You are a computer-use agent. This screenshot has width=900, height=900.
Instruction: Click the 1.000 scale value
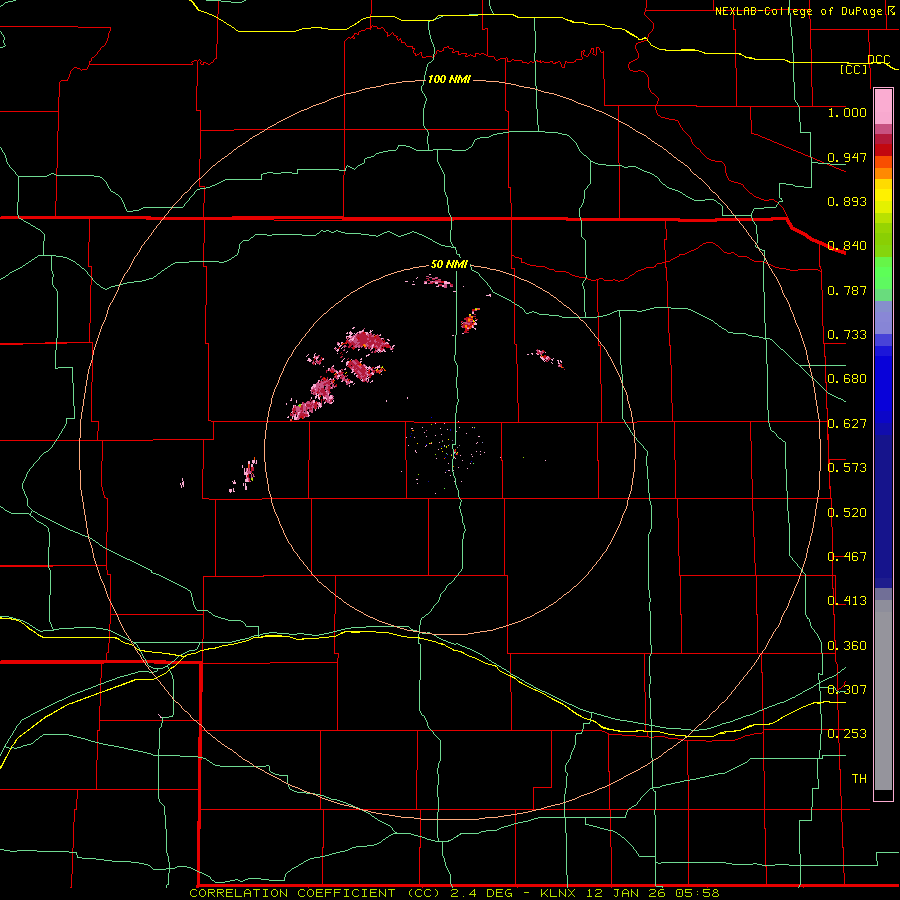(847, 112)
